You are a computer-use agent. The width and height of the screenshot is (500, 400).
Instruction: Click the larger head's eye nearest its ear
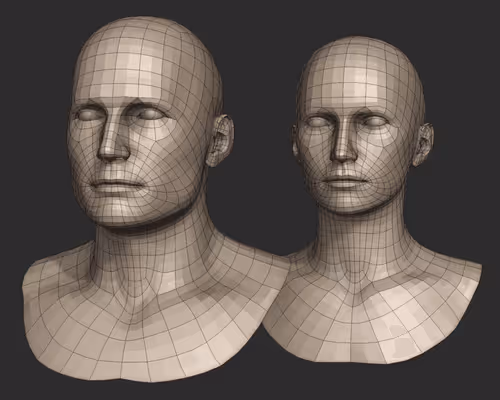click(x=149, y=114)
